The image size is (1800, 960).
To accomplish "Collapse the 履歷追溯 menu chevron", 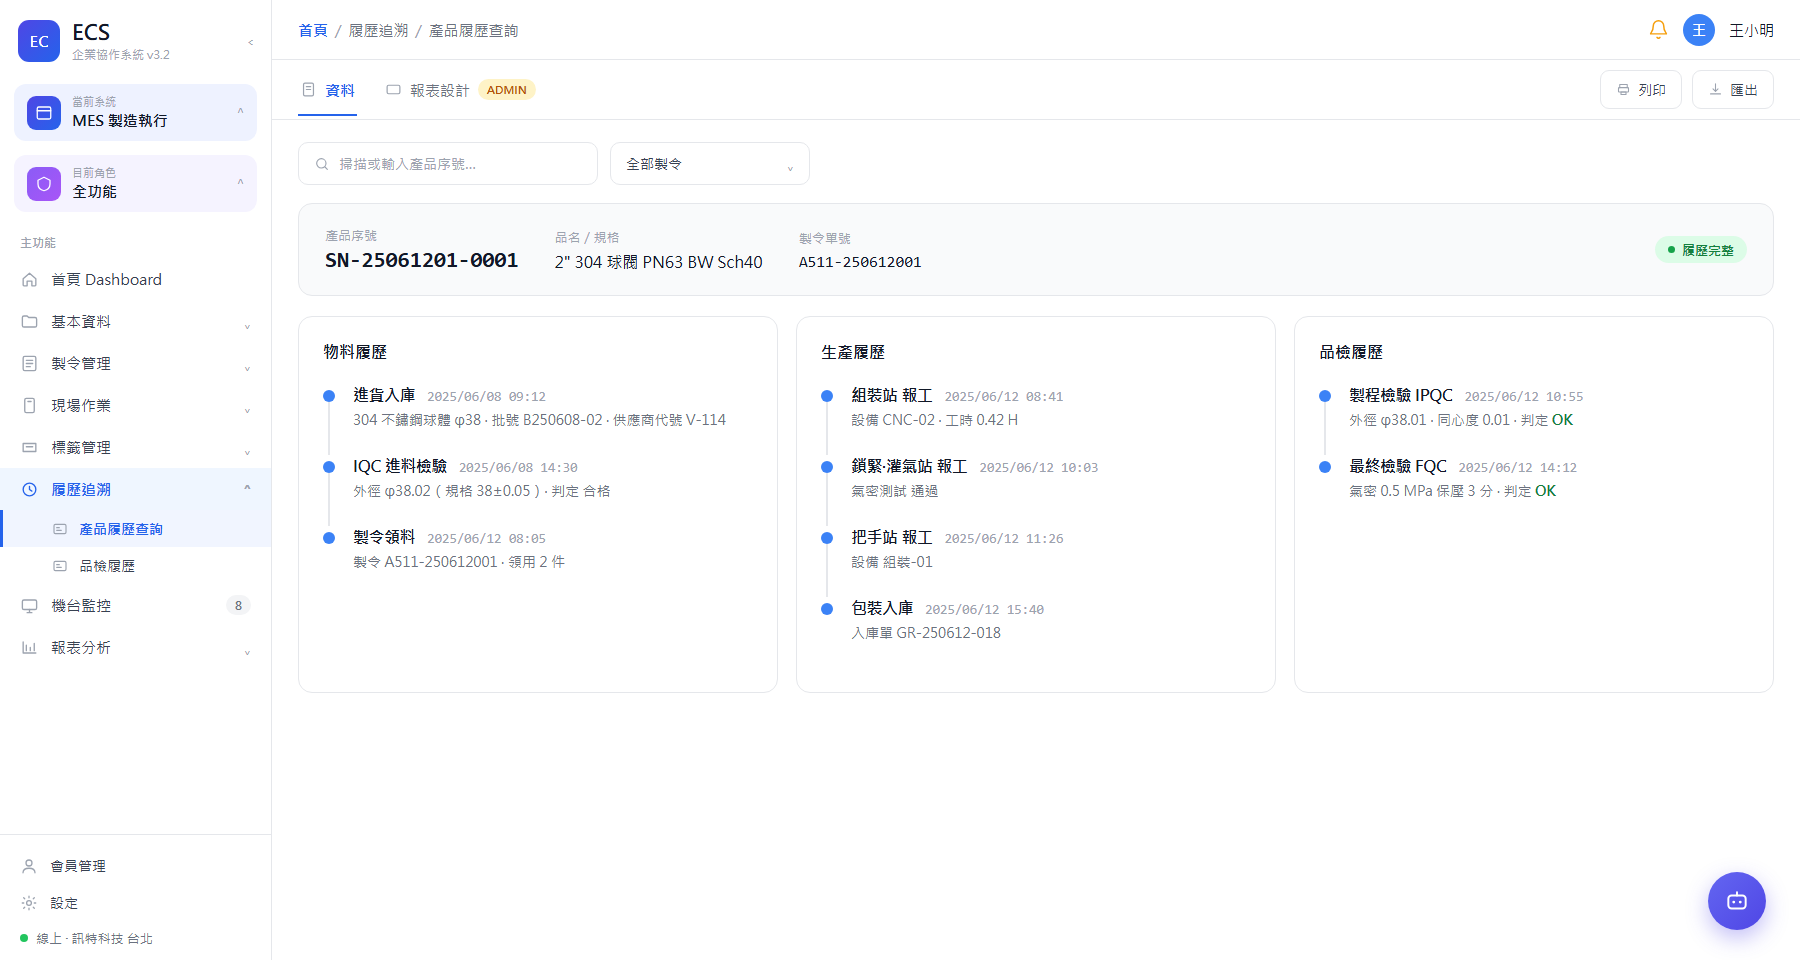I will [247, 488].
